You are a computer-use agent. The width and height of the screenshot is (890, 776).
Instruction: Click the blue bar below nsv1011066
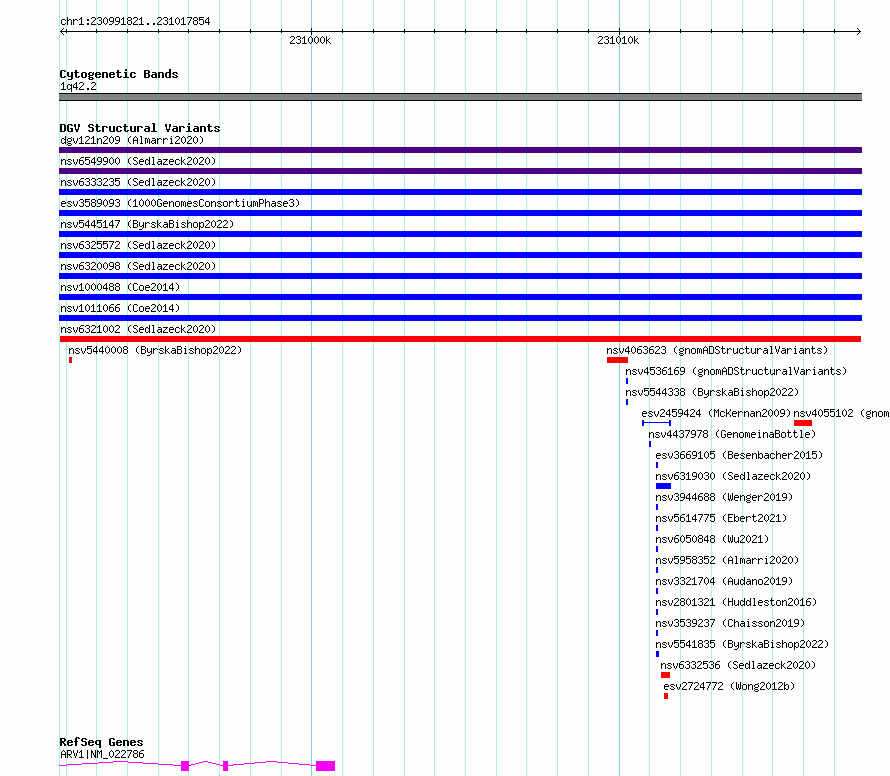[x=460, y=318]
